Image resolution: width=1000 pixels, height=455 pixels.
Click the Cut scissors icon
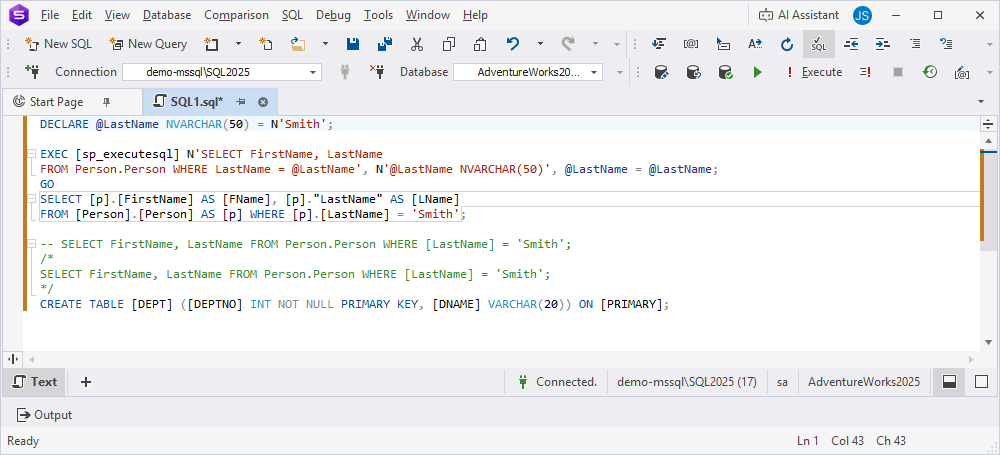(x=417, y=44)
